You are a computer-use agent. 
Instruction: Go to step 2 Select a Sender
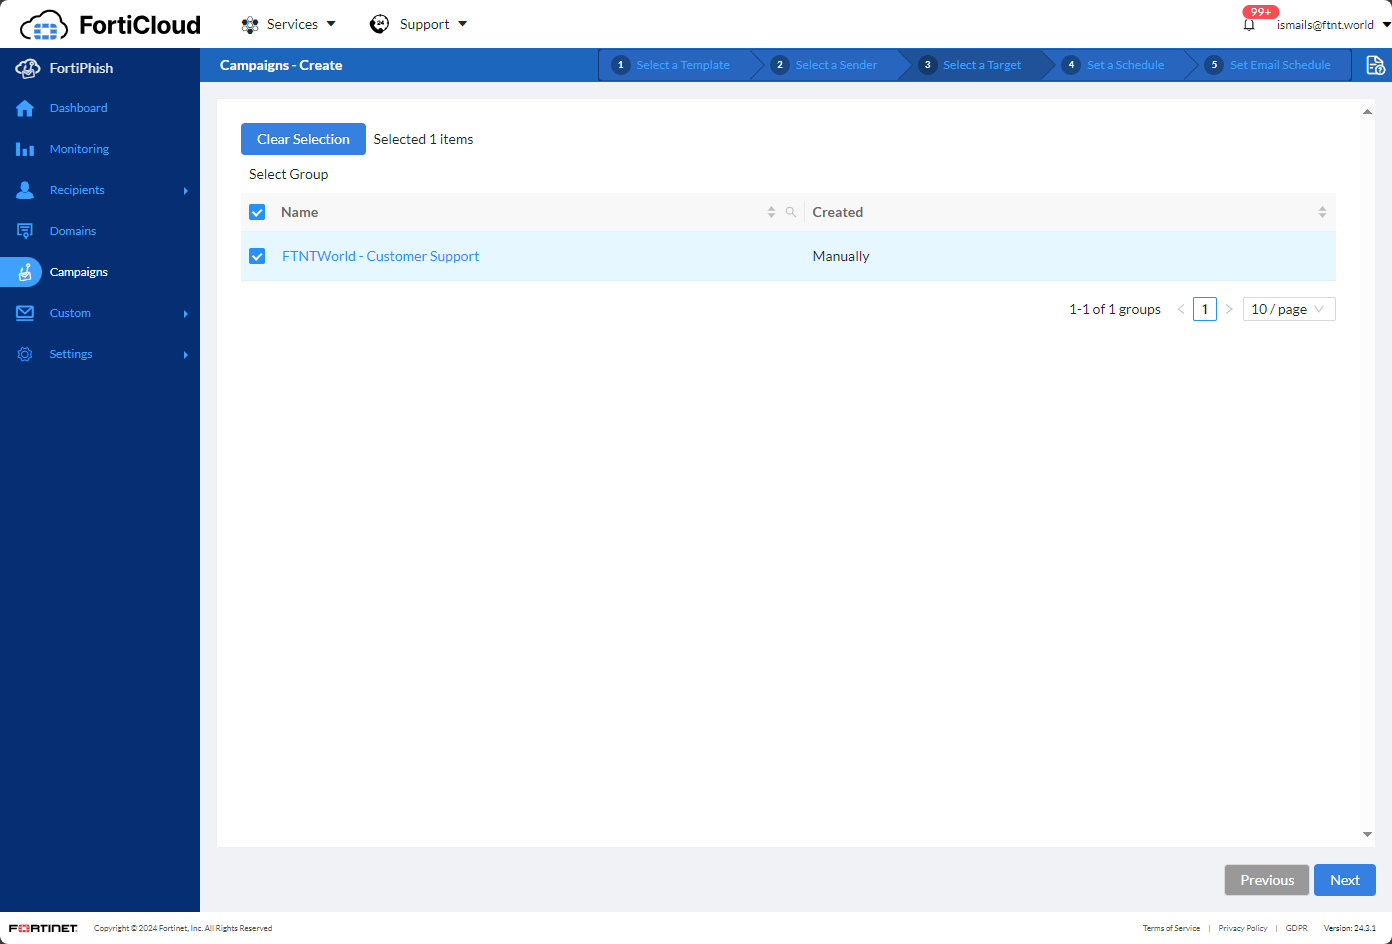click(827, 65)
